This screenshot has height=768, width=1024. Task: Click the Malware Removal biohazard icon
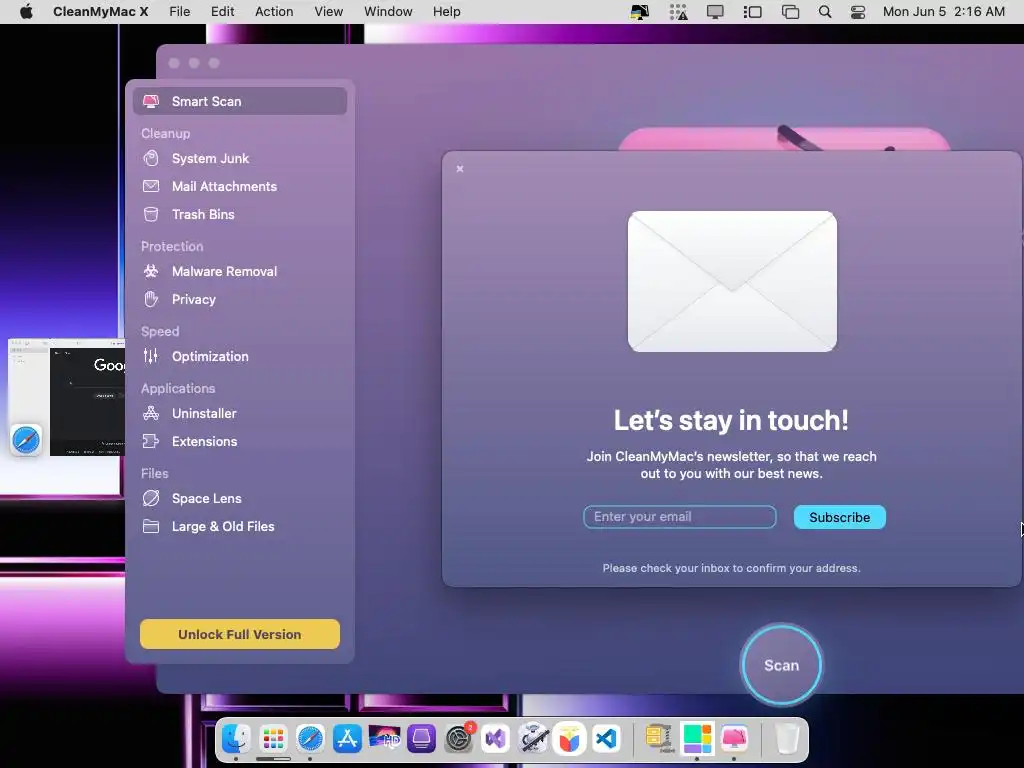(x=151, y=271)
